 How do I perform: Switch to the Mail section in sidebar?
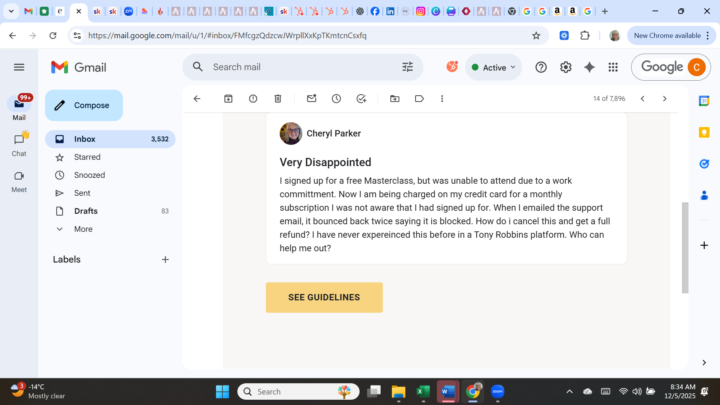19,109
